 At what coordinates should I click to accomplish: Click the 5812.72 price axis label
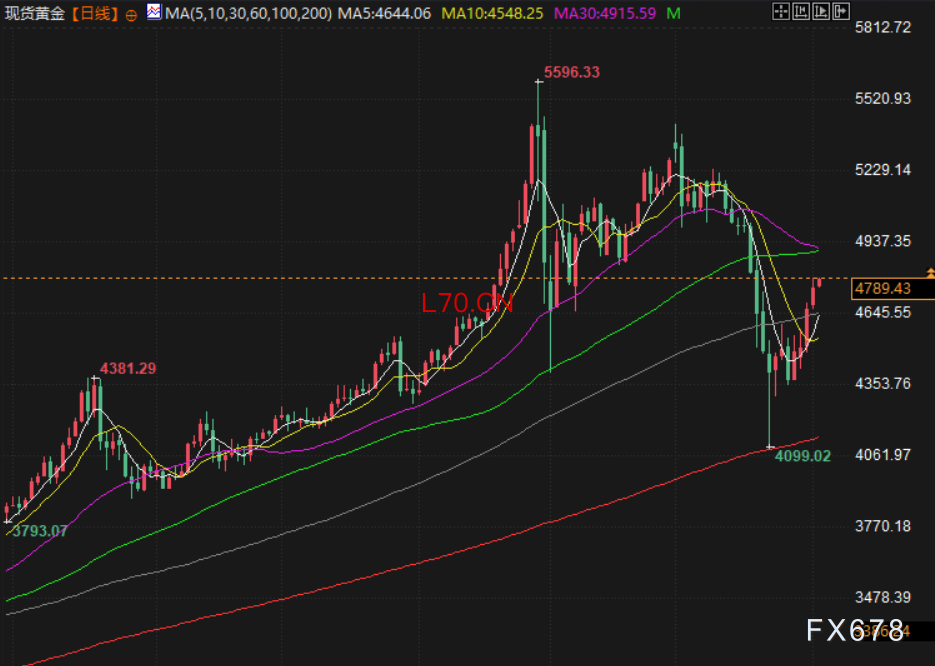[883, 27]
